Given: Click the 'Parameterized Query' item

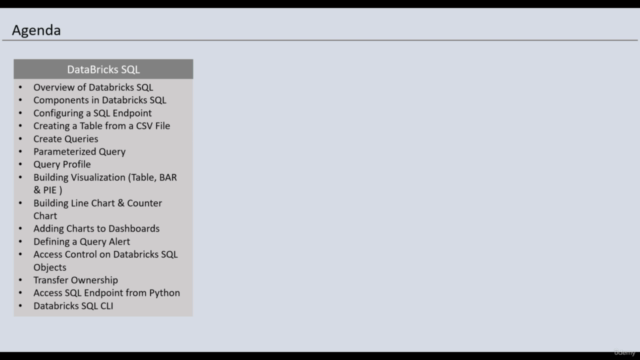Looking at the screenshot, I should click(80, 151).
